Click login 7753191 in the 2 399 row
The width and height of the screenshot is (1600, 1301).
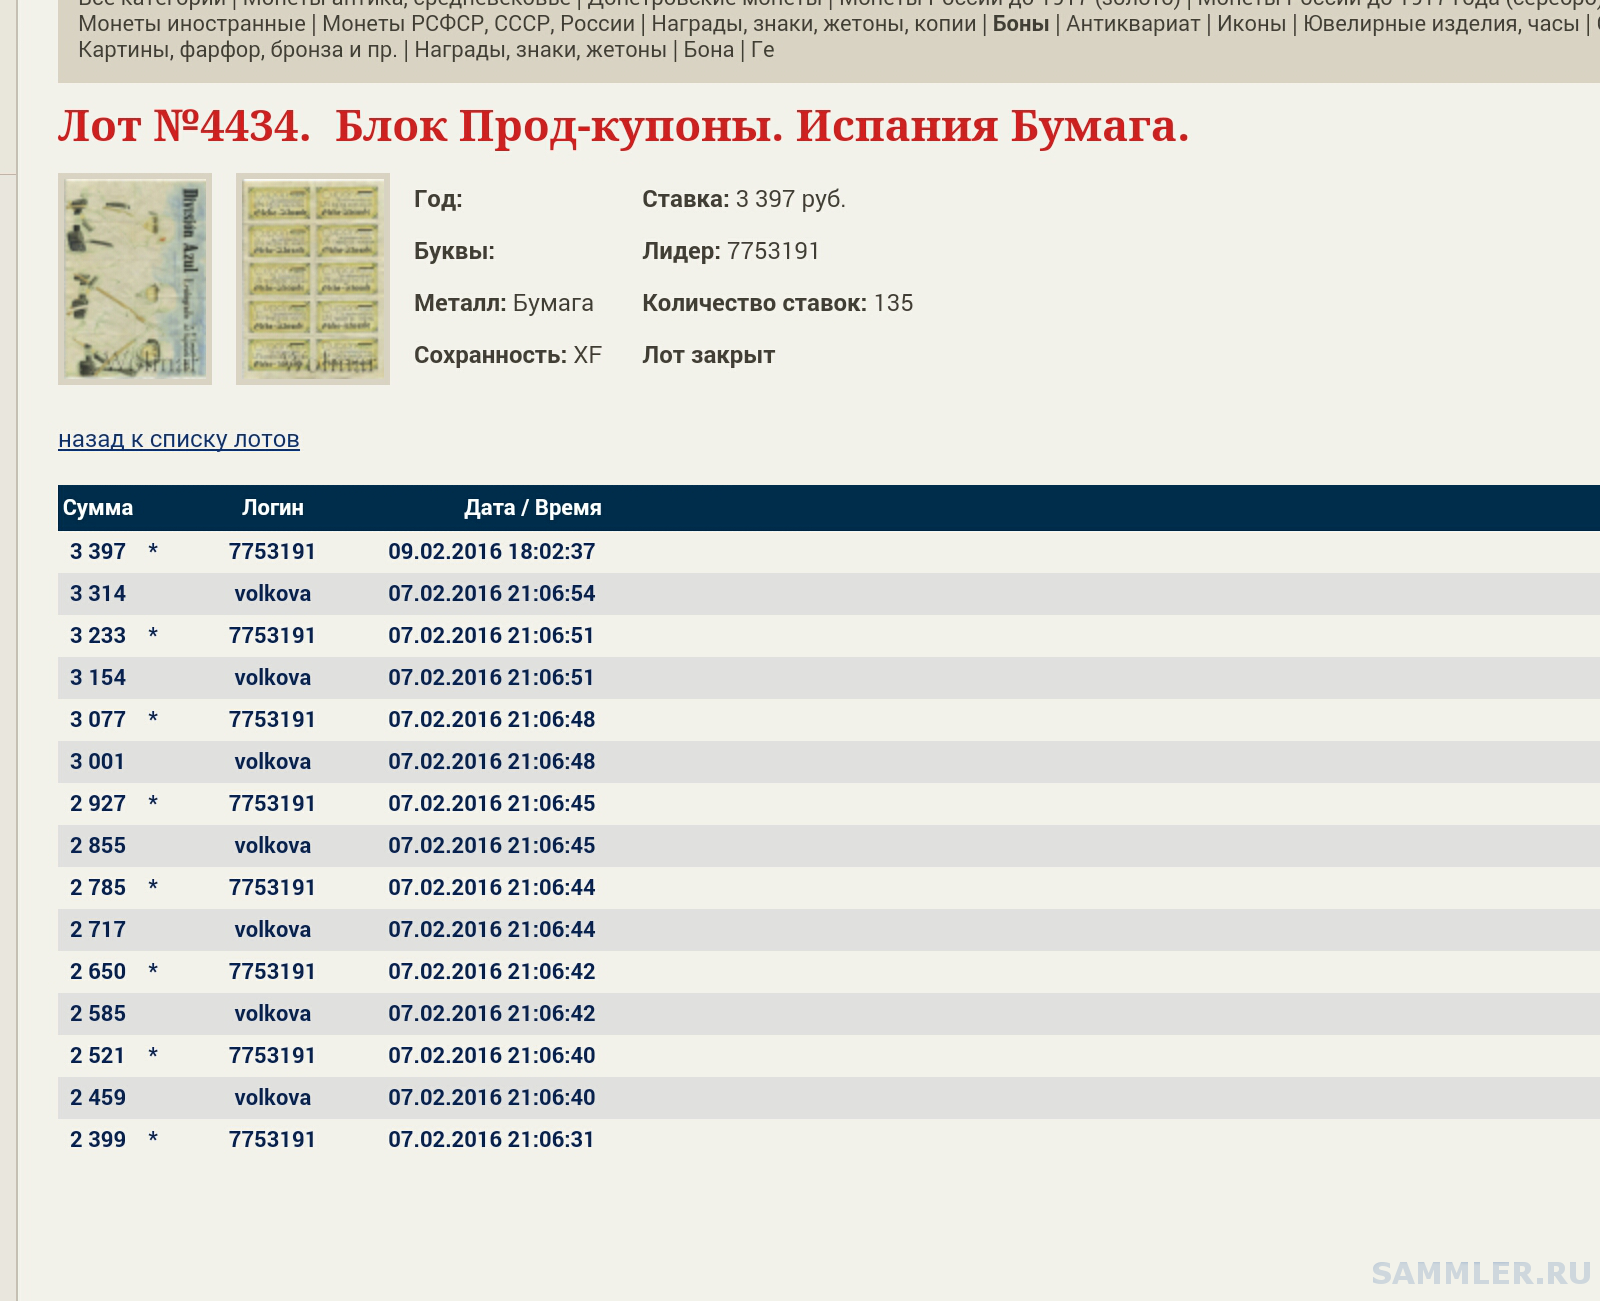coord(272,1139)
